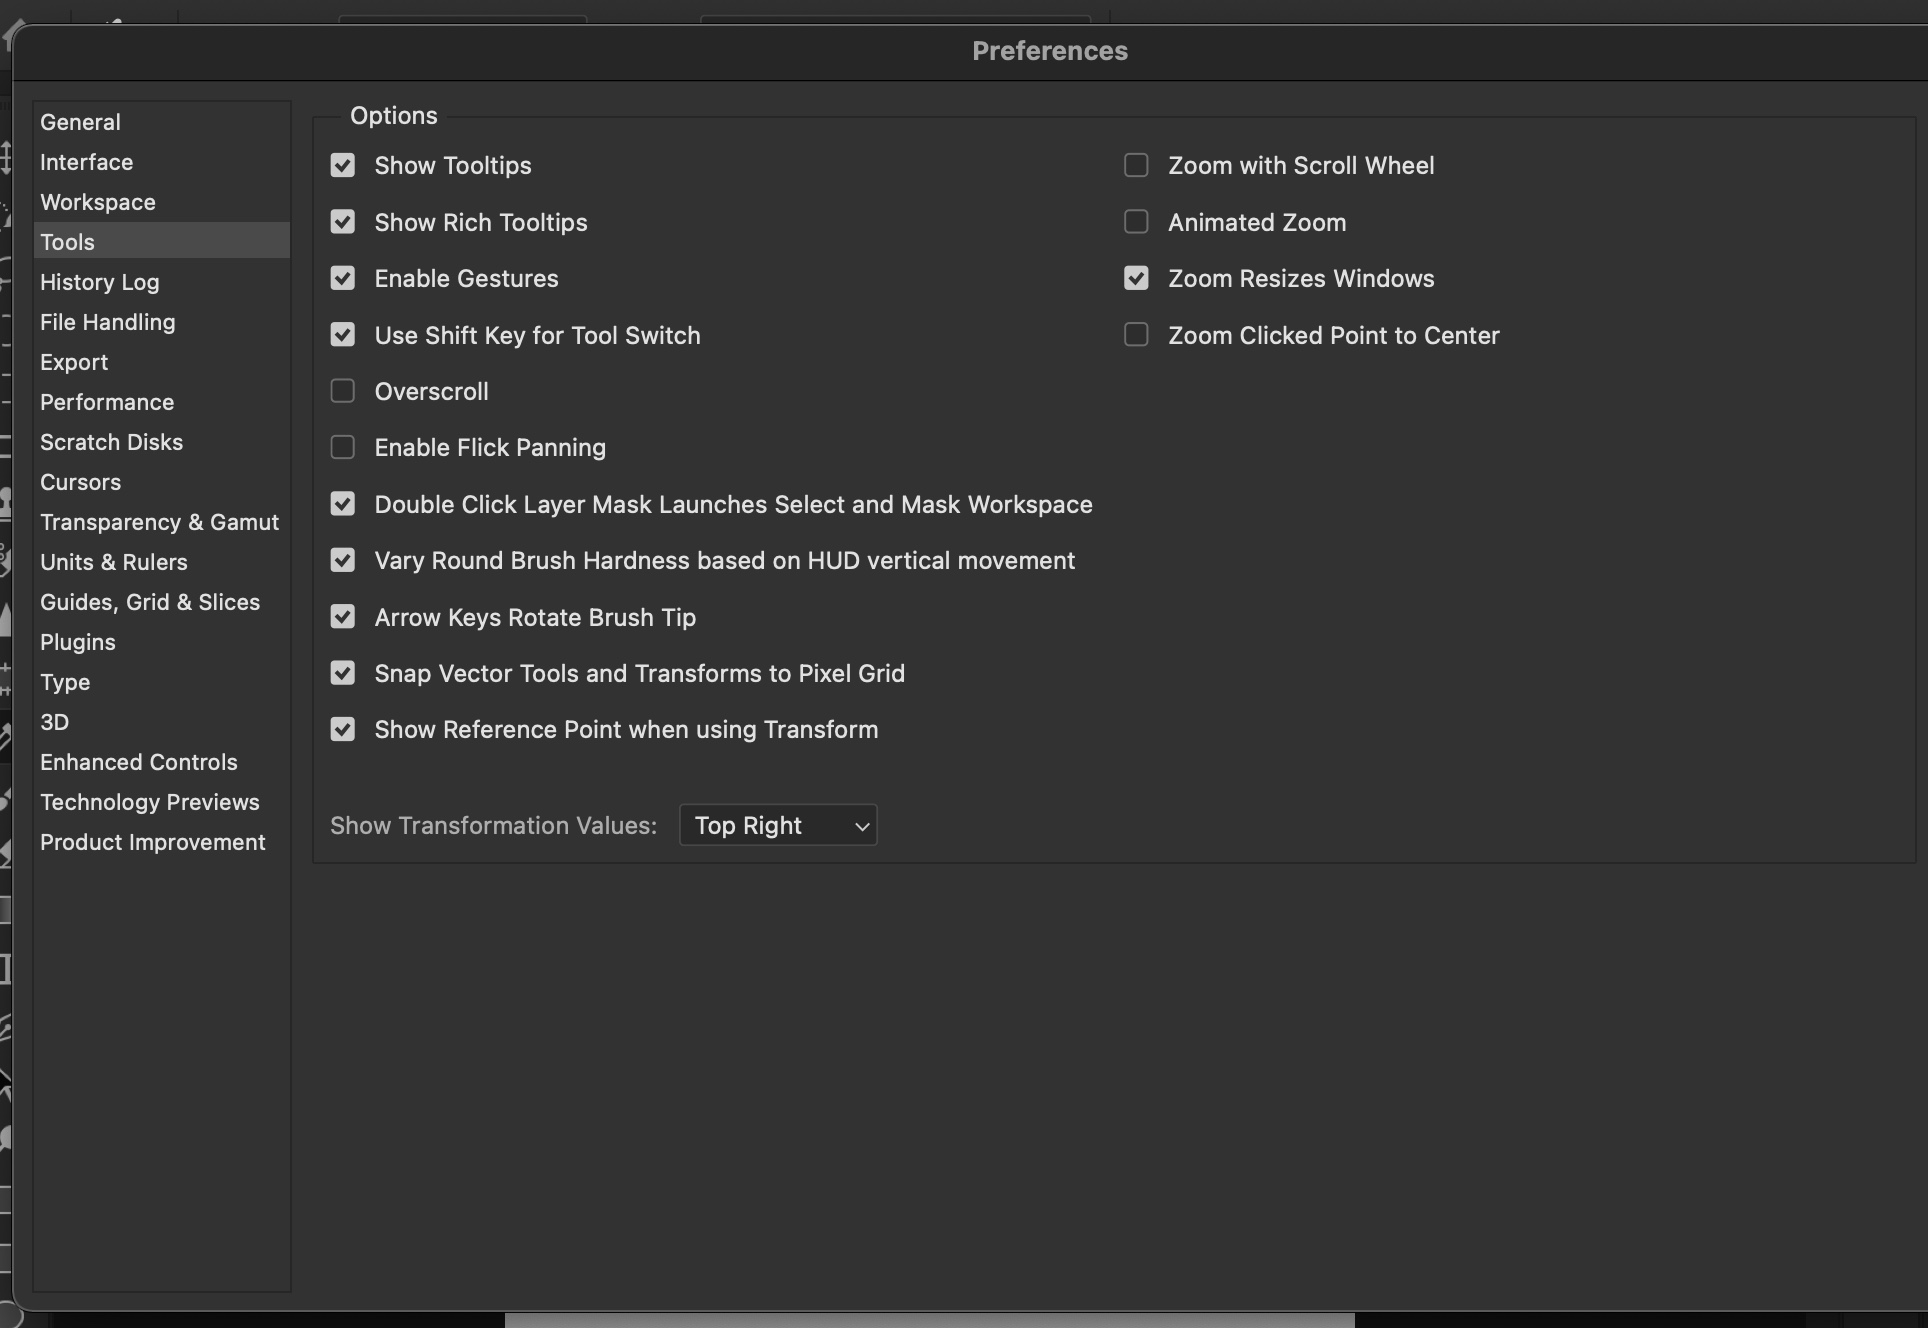This screenshot has height=1328, width=1928.
Task: Open Technology Previews settings
Action: [150, 802]
